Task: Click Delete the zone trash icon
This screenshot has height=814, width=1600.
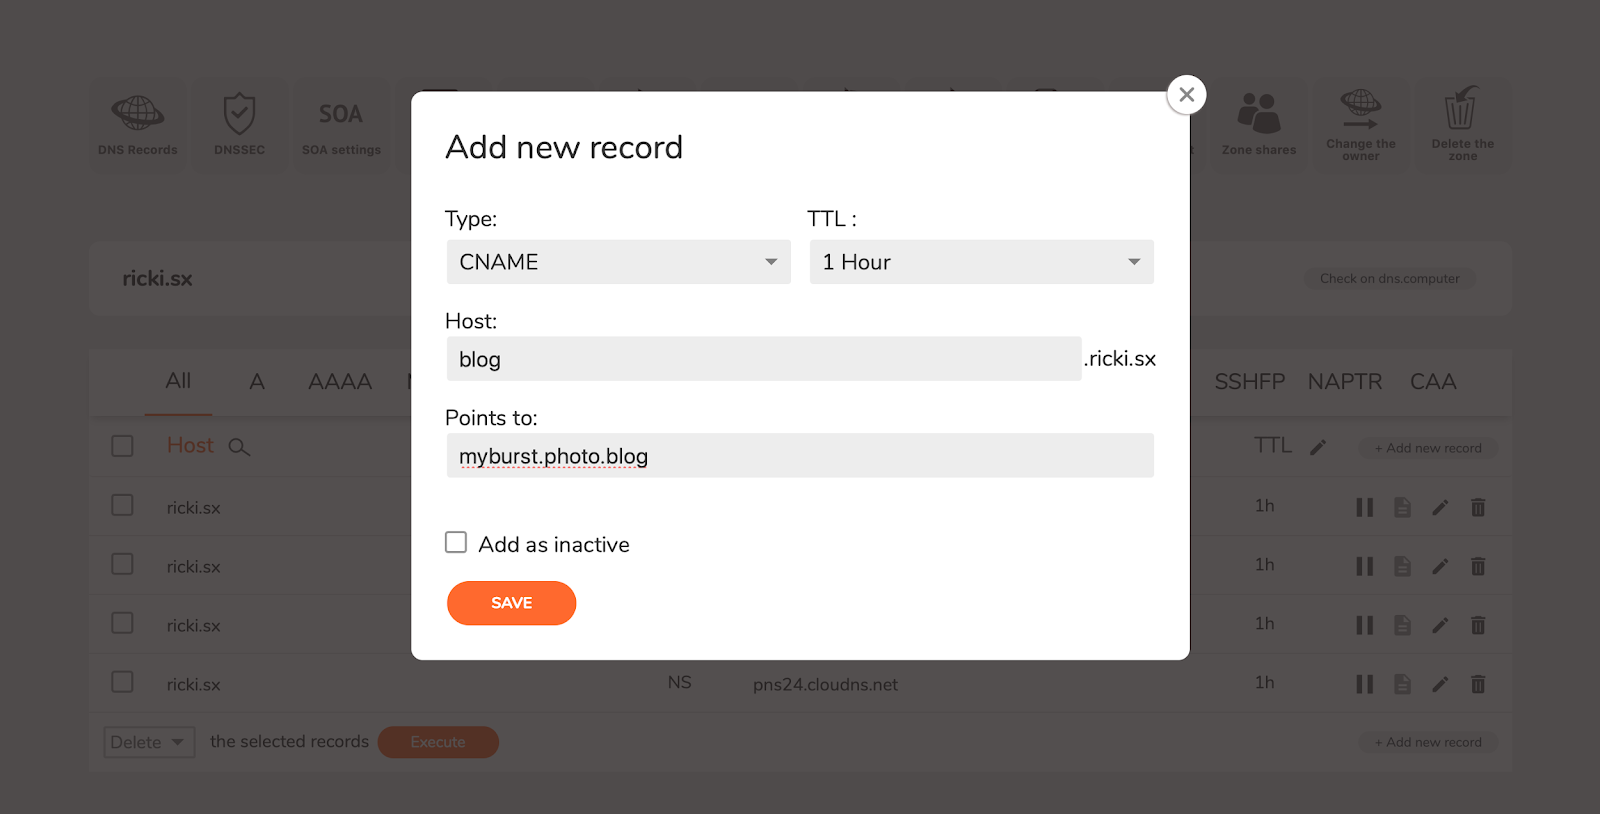Action: tap(1461, 108)
